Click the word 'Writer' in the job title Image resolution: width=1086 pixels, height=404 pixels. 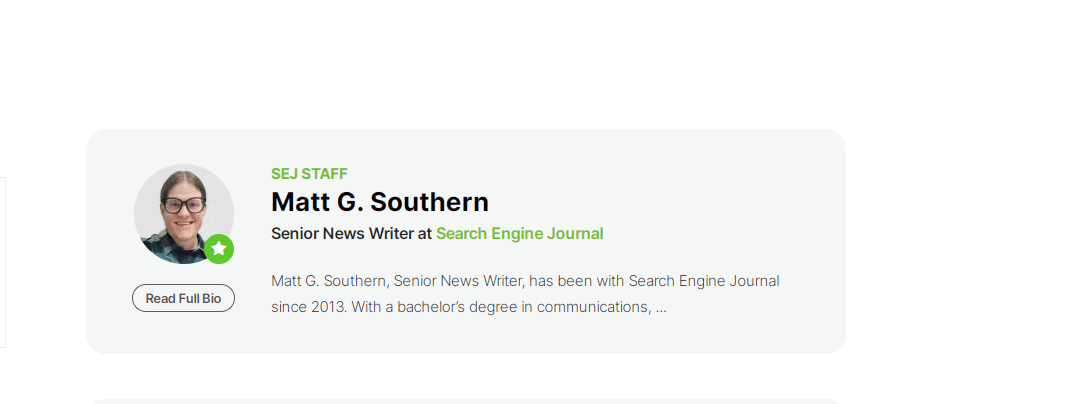(391, 234)
